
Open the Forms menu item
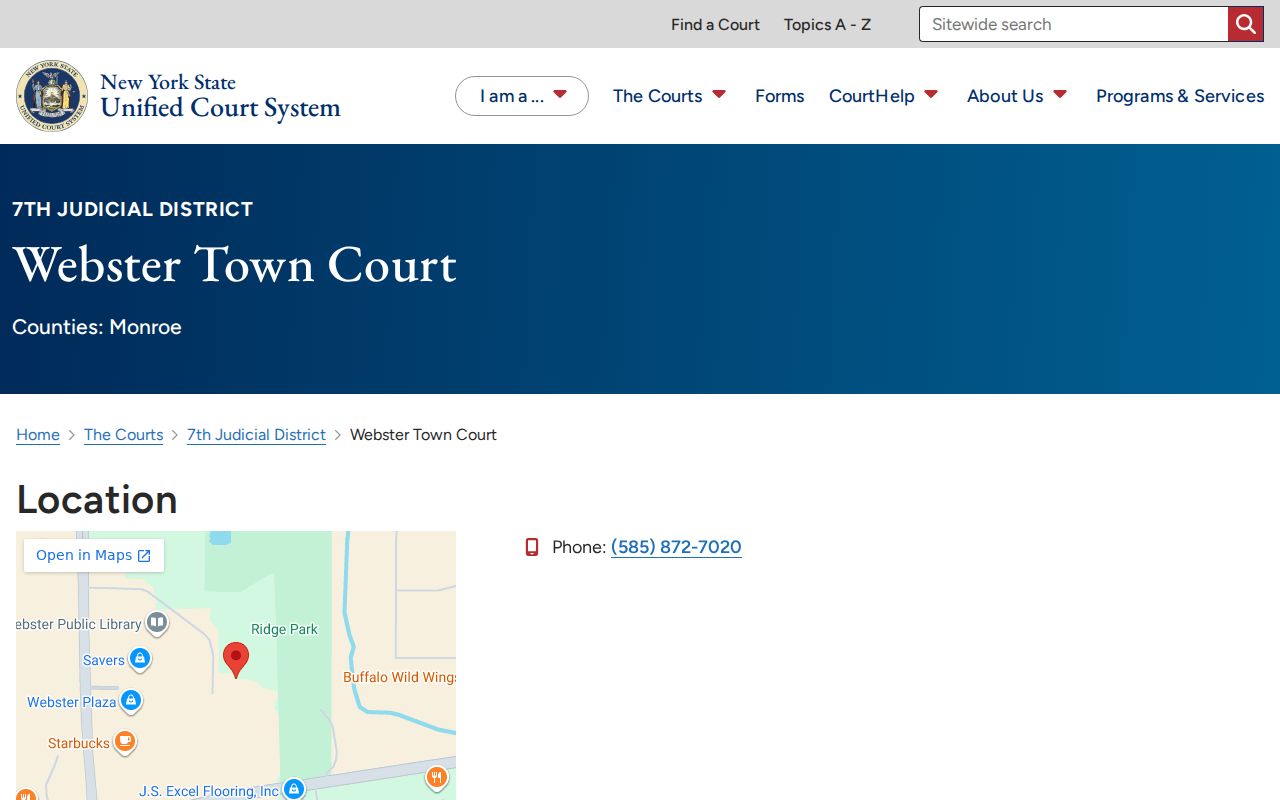click(780, 96)
